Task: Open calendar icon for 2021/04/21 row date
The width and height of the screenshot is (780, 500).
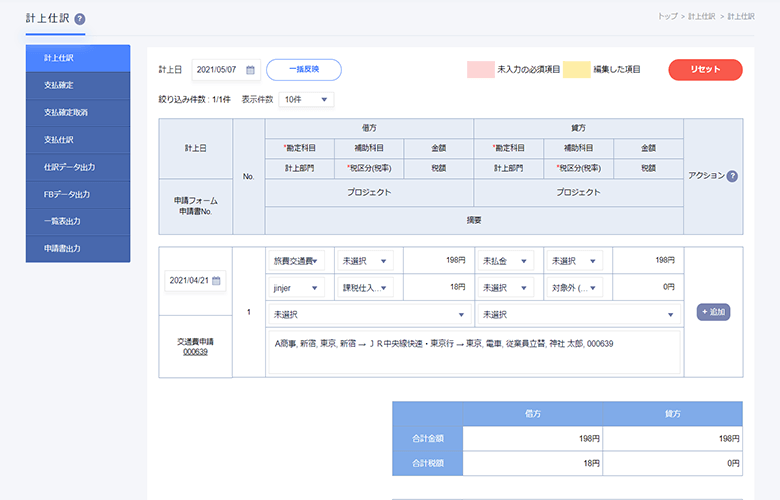Action: click(x=216, y=281)
